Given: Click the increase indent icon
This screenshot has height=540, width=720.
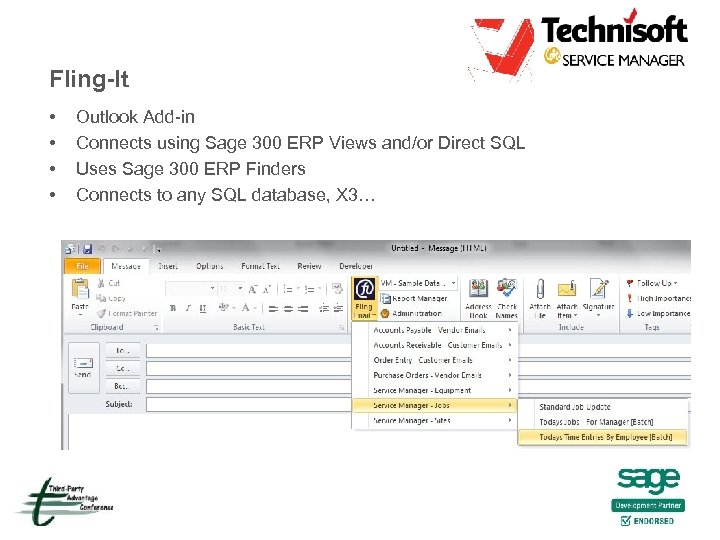Looking at the screenshot, I should click(x=338, y=309).
